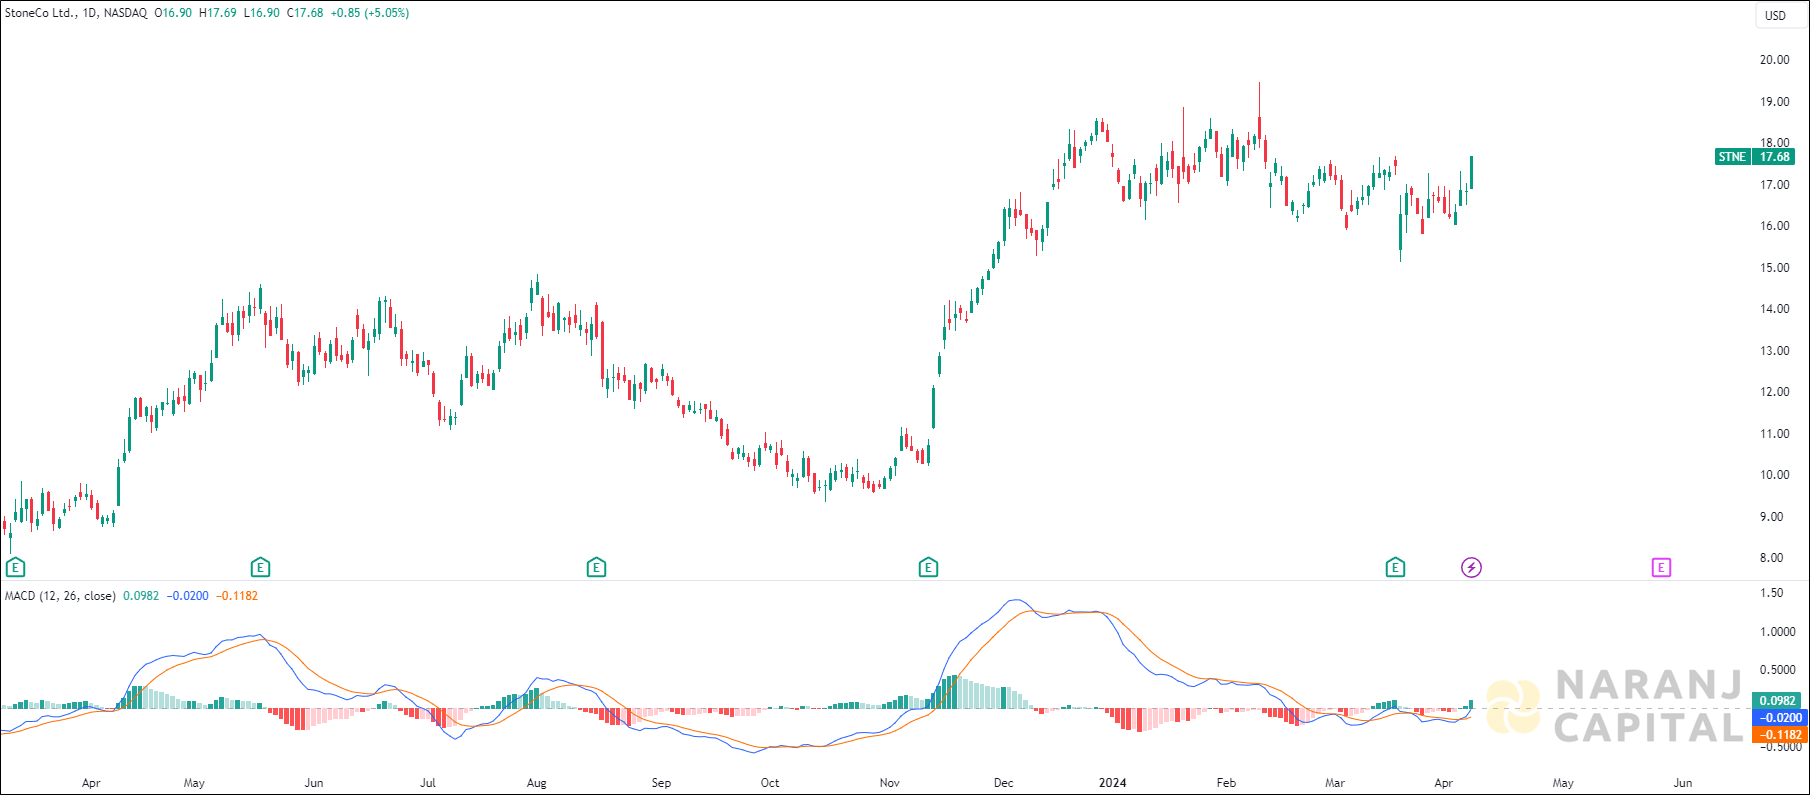Click the August 2023 earnings E icon
The image size is (1810, 795).
[x=596, y=568]
